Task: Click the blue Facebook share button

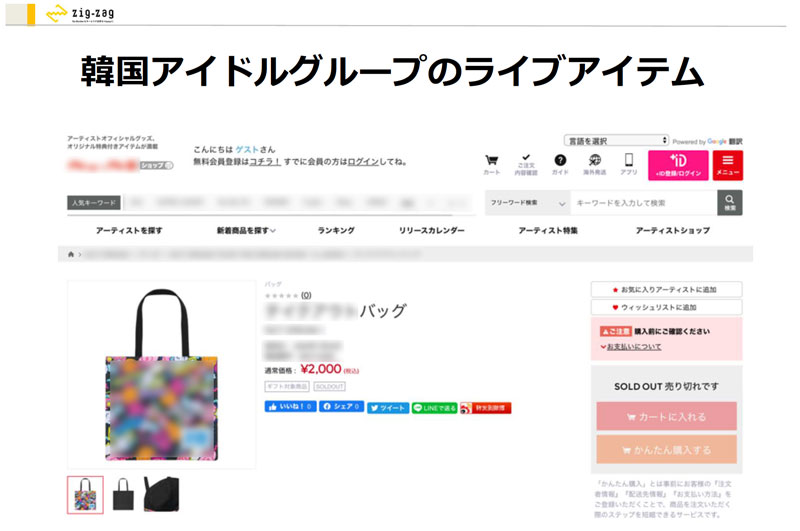Action: [x=341, y=407]
